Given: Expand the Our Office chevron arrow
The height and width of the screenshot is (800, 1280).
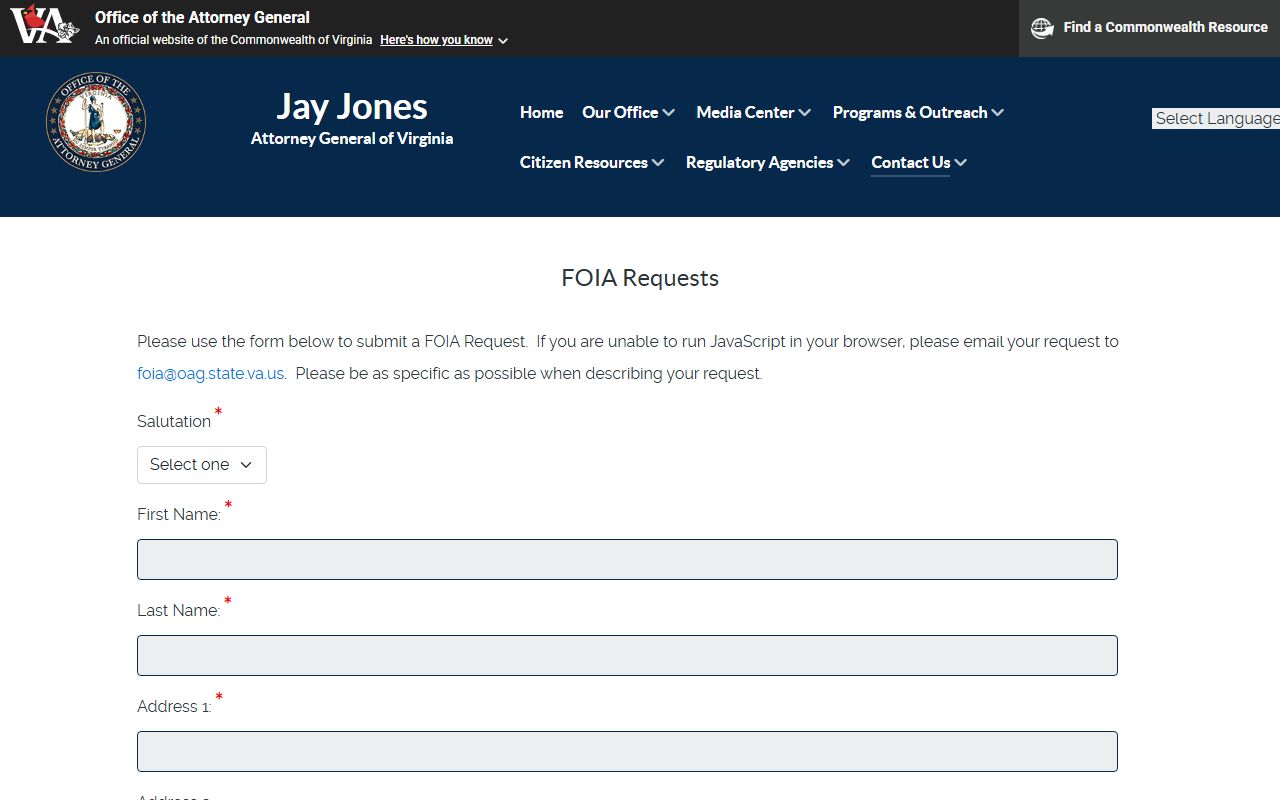Looking at the screenshot, I should tap(668, 113).
